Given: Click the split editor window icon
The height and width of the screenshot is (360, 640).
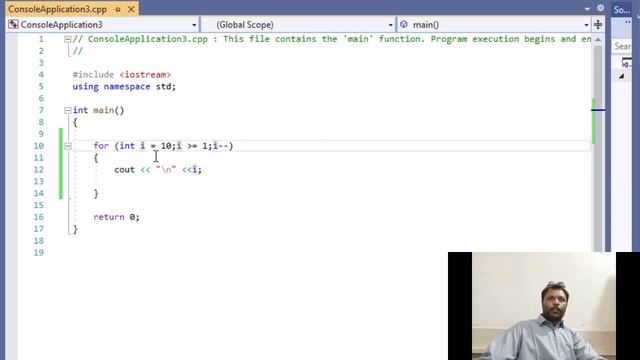Looking at the screenshot, I should pos(598,25).
